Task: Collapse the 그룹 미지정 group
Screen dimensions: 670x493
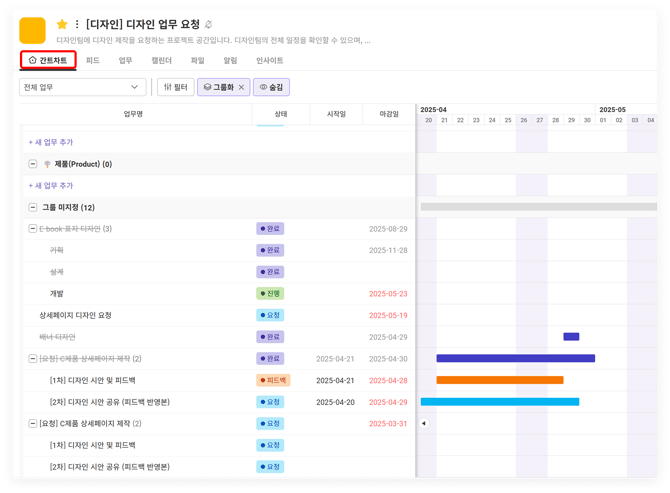Action: 33,208
